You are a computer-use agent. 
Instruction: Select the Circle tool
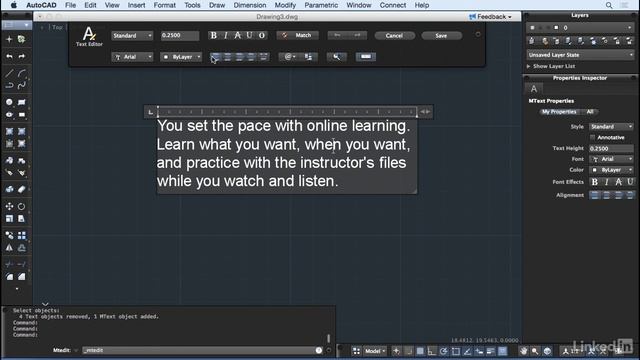coord(9,102)
